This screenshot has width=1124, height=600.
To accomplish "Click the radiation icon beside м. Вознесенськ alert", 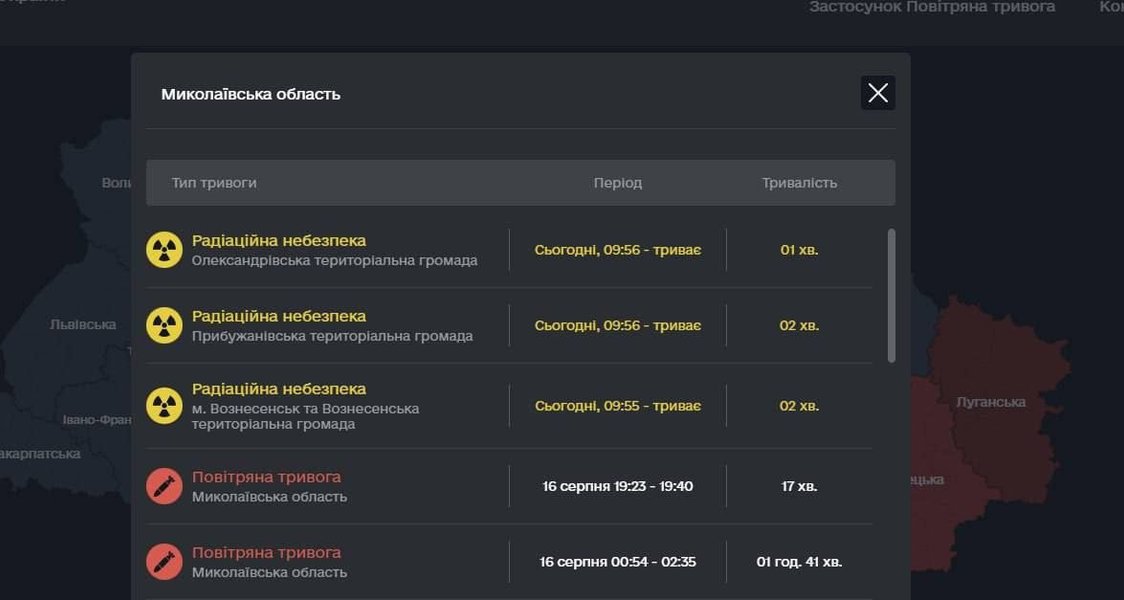I will pos(164,405).
